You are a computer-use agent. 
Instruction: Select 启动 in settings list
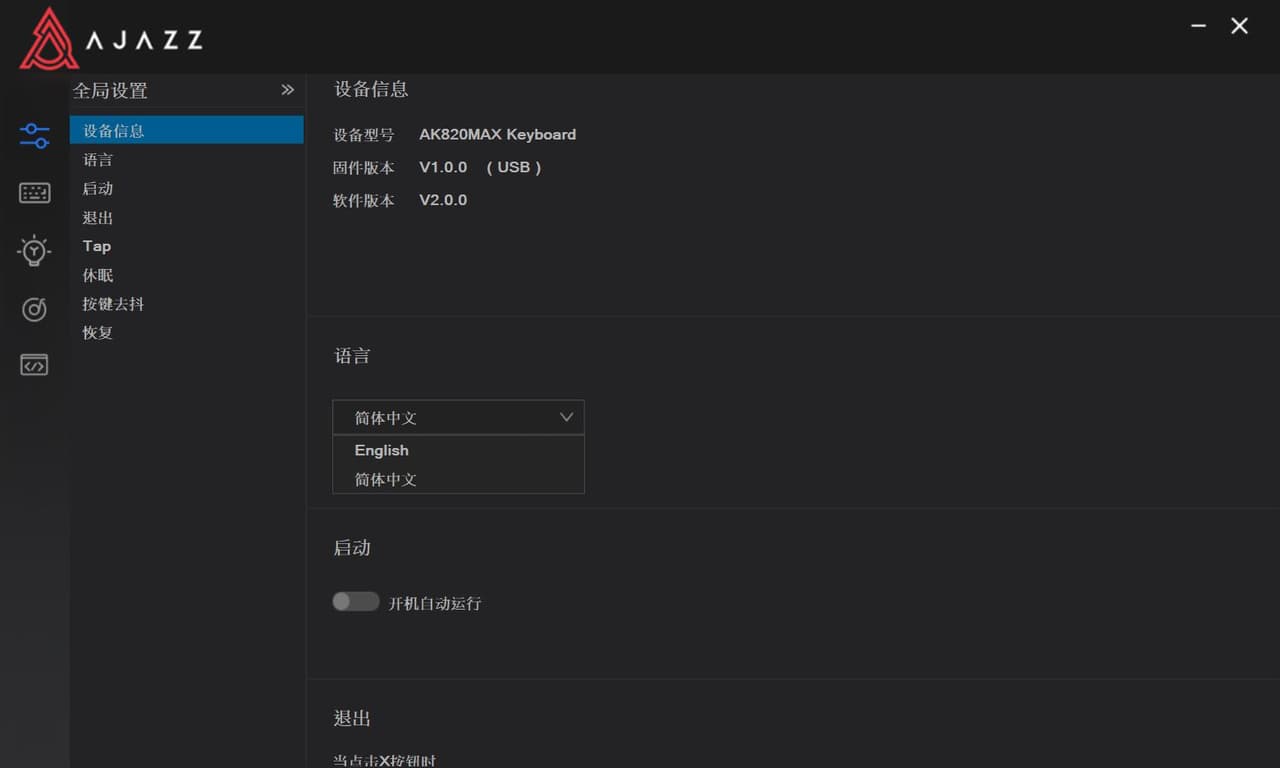coord(187,188)
